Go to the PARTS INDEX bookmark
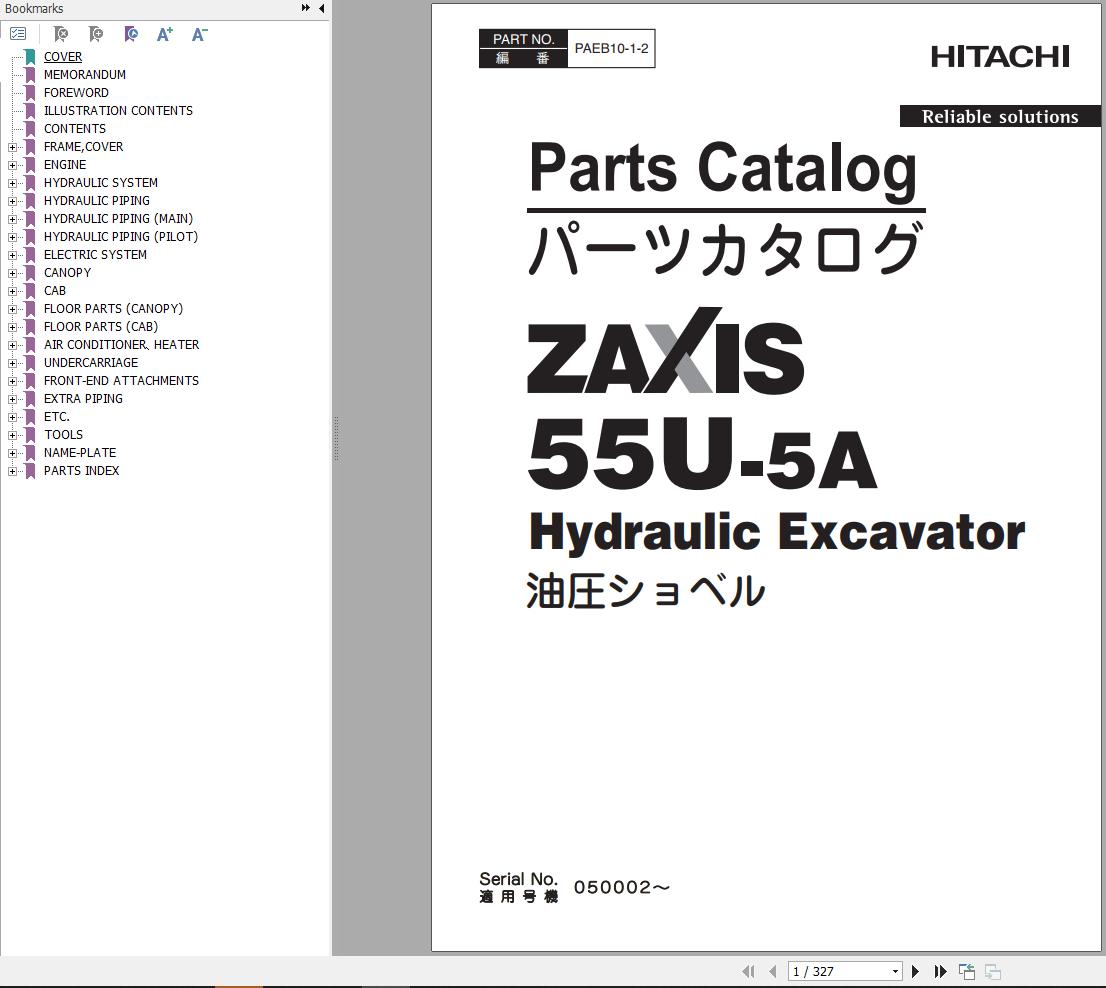 81,471
